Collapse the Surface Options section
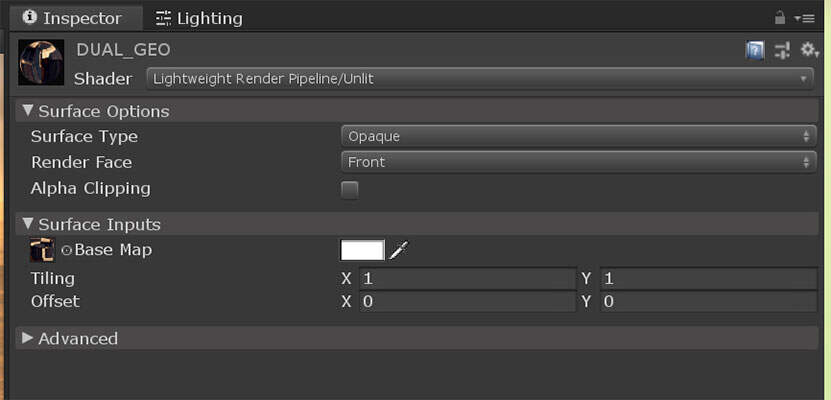Viewport: 831px width, 400px height. [28, 111]
